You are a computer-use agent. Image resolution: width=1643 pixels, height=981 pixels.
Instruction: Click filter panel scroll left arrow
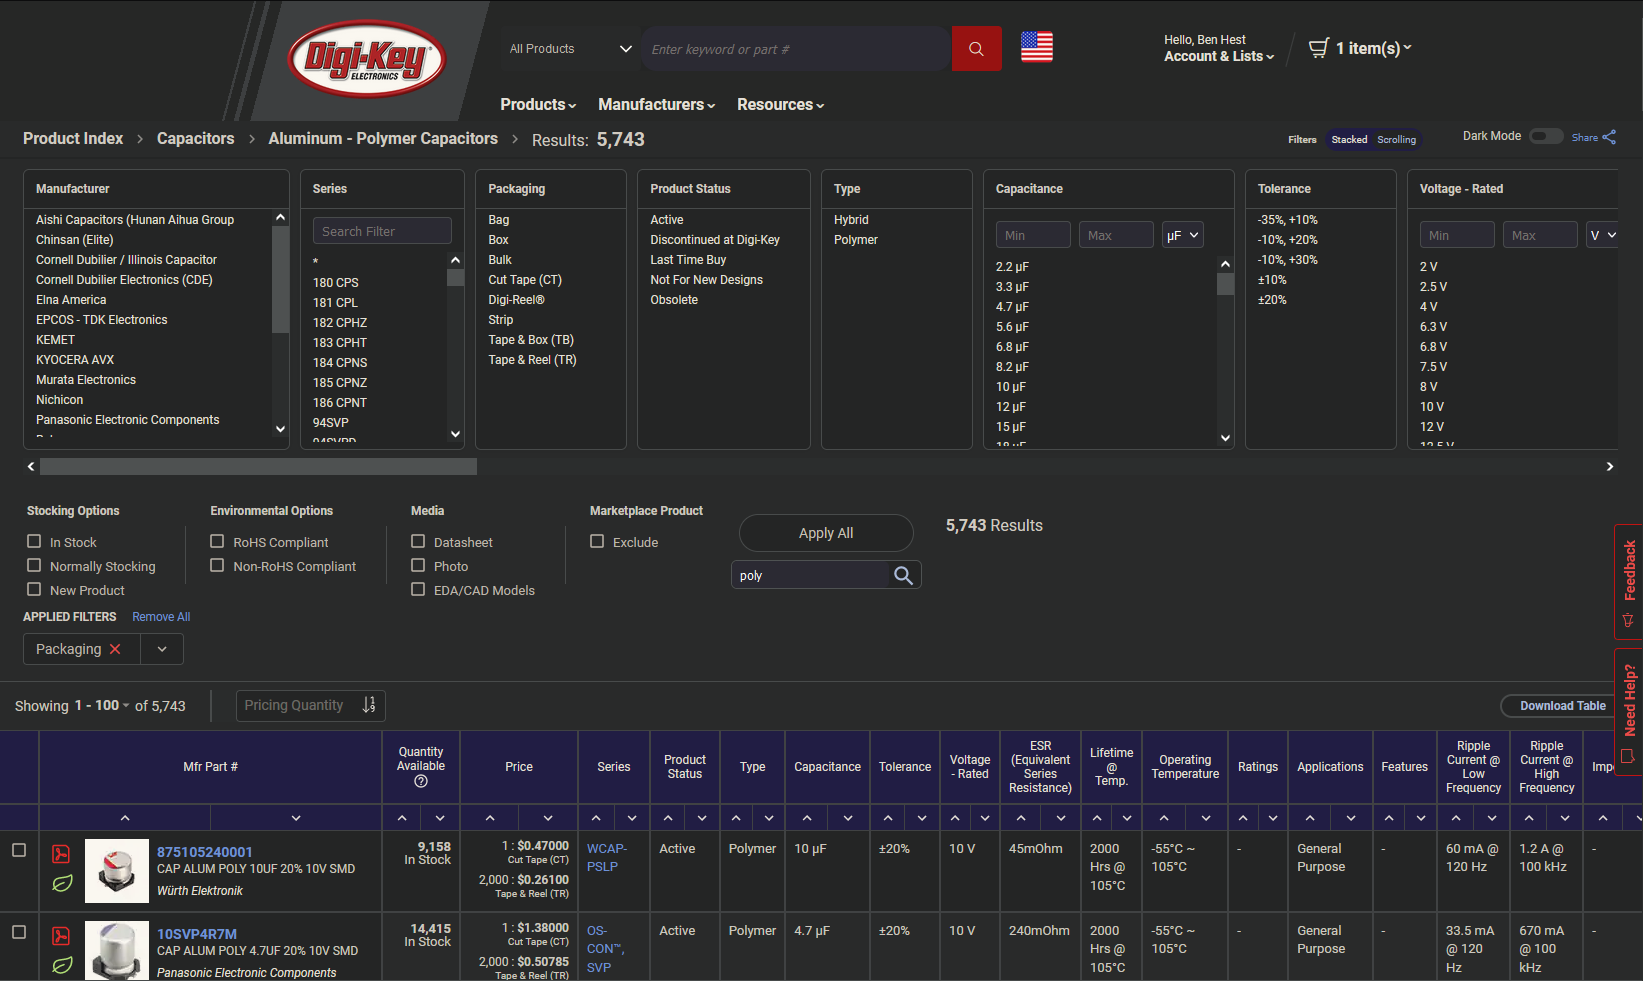31,467
